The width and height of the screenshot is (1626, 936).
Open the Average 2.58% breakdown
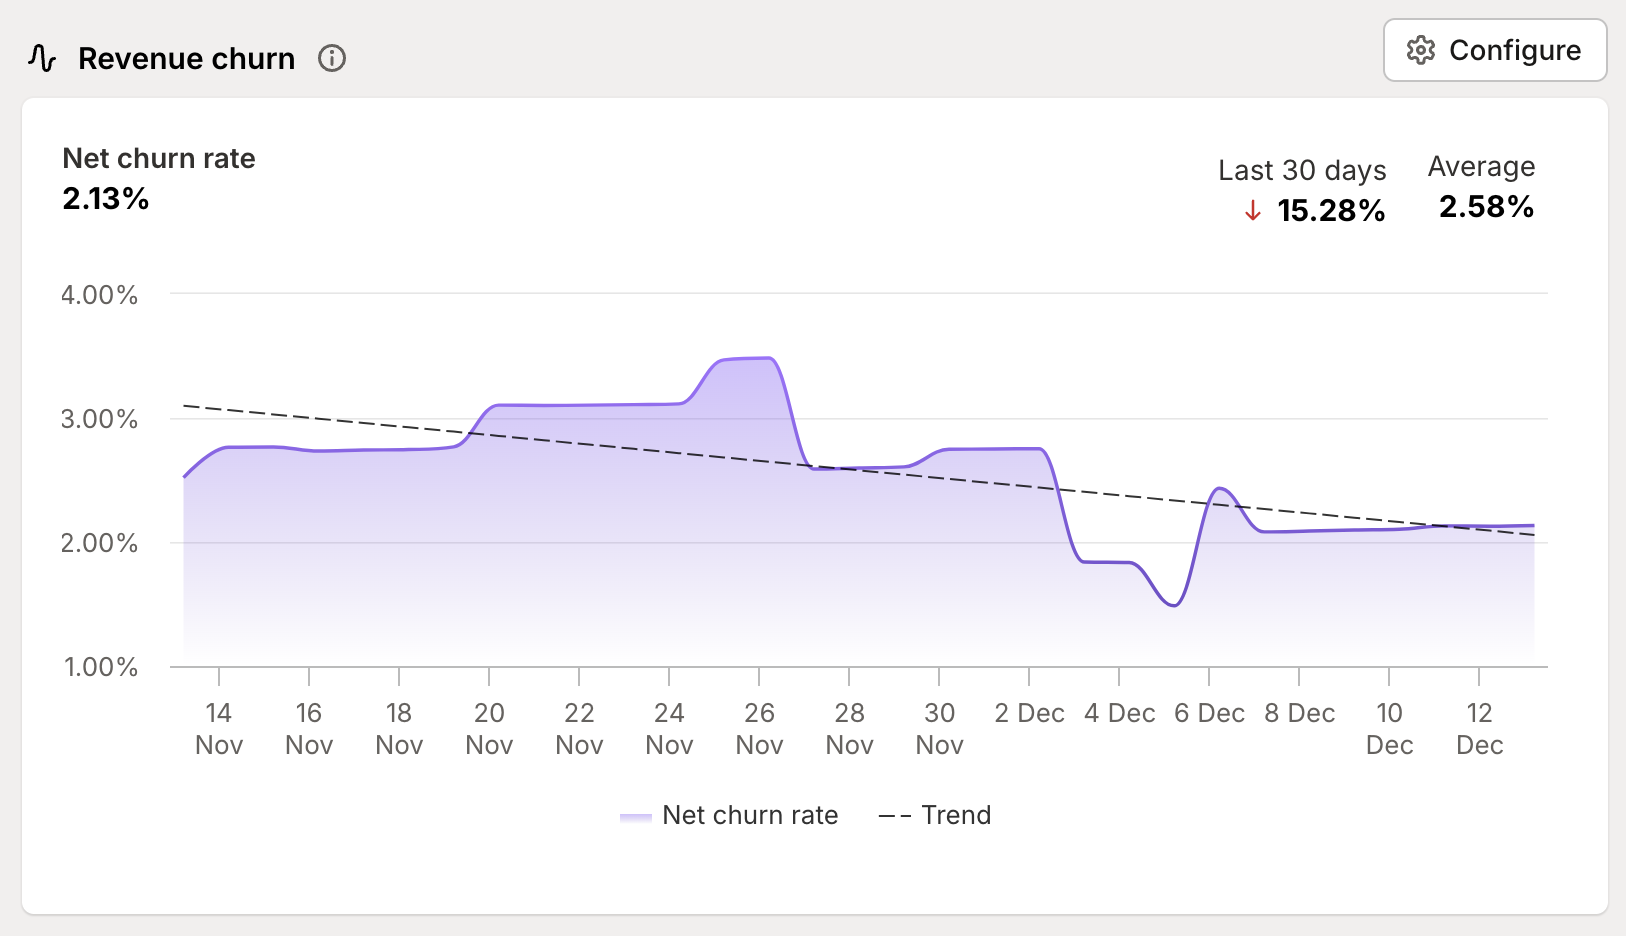(x=1486, y=207)
